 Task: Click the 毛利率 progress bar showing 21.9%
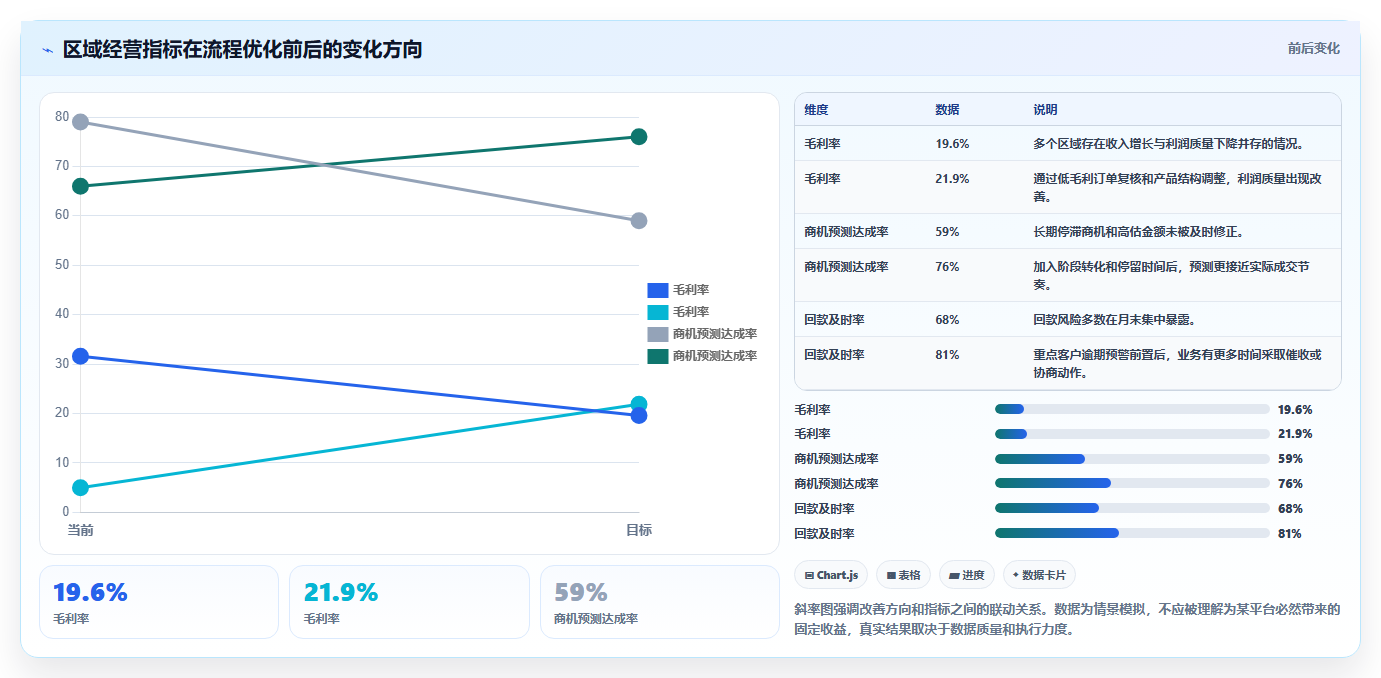[x=1132, y=434]
